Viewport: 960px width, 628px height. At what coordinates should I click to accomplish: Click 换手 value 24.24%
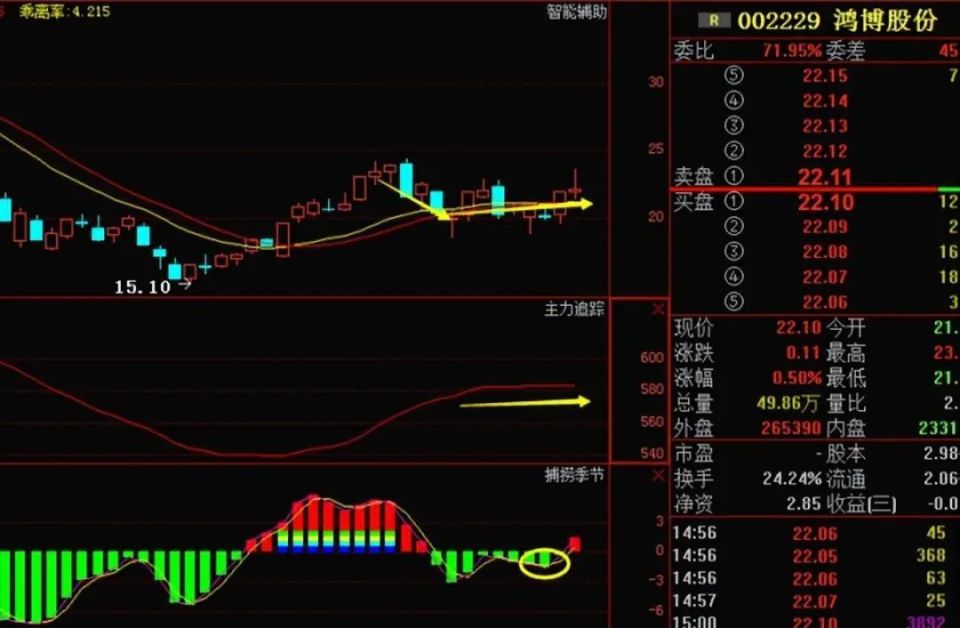tap(792, 479)
